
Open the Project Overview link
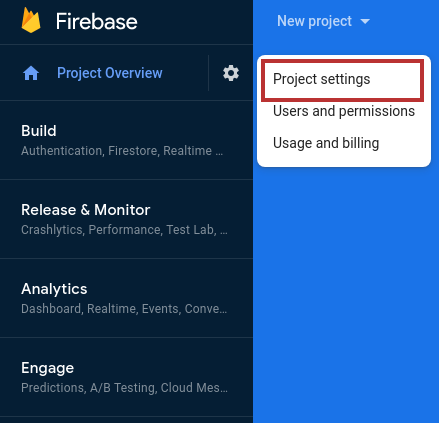[x=110, y=73]
